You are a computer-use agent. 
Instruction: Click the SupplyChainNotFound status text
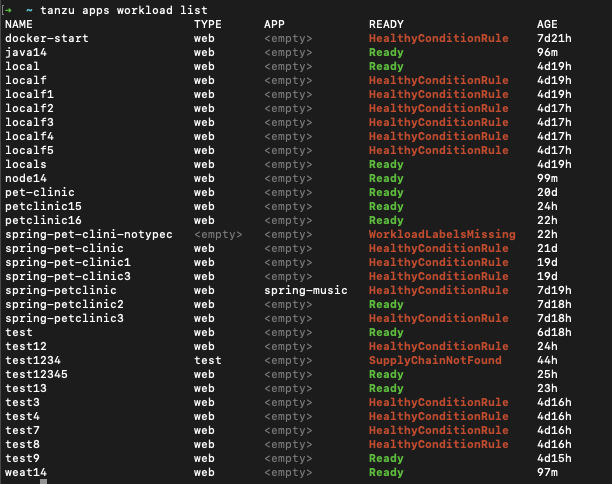(435, 360)
